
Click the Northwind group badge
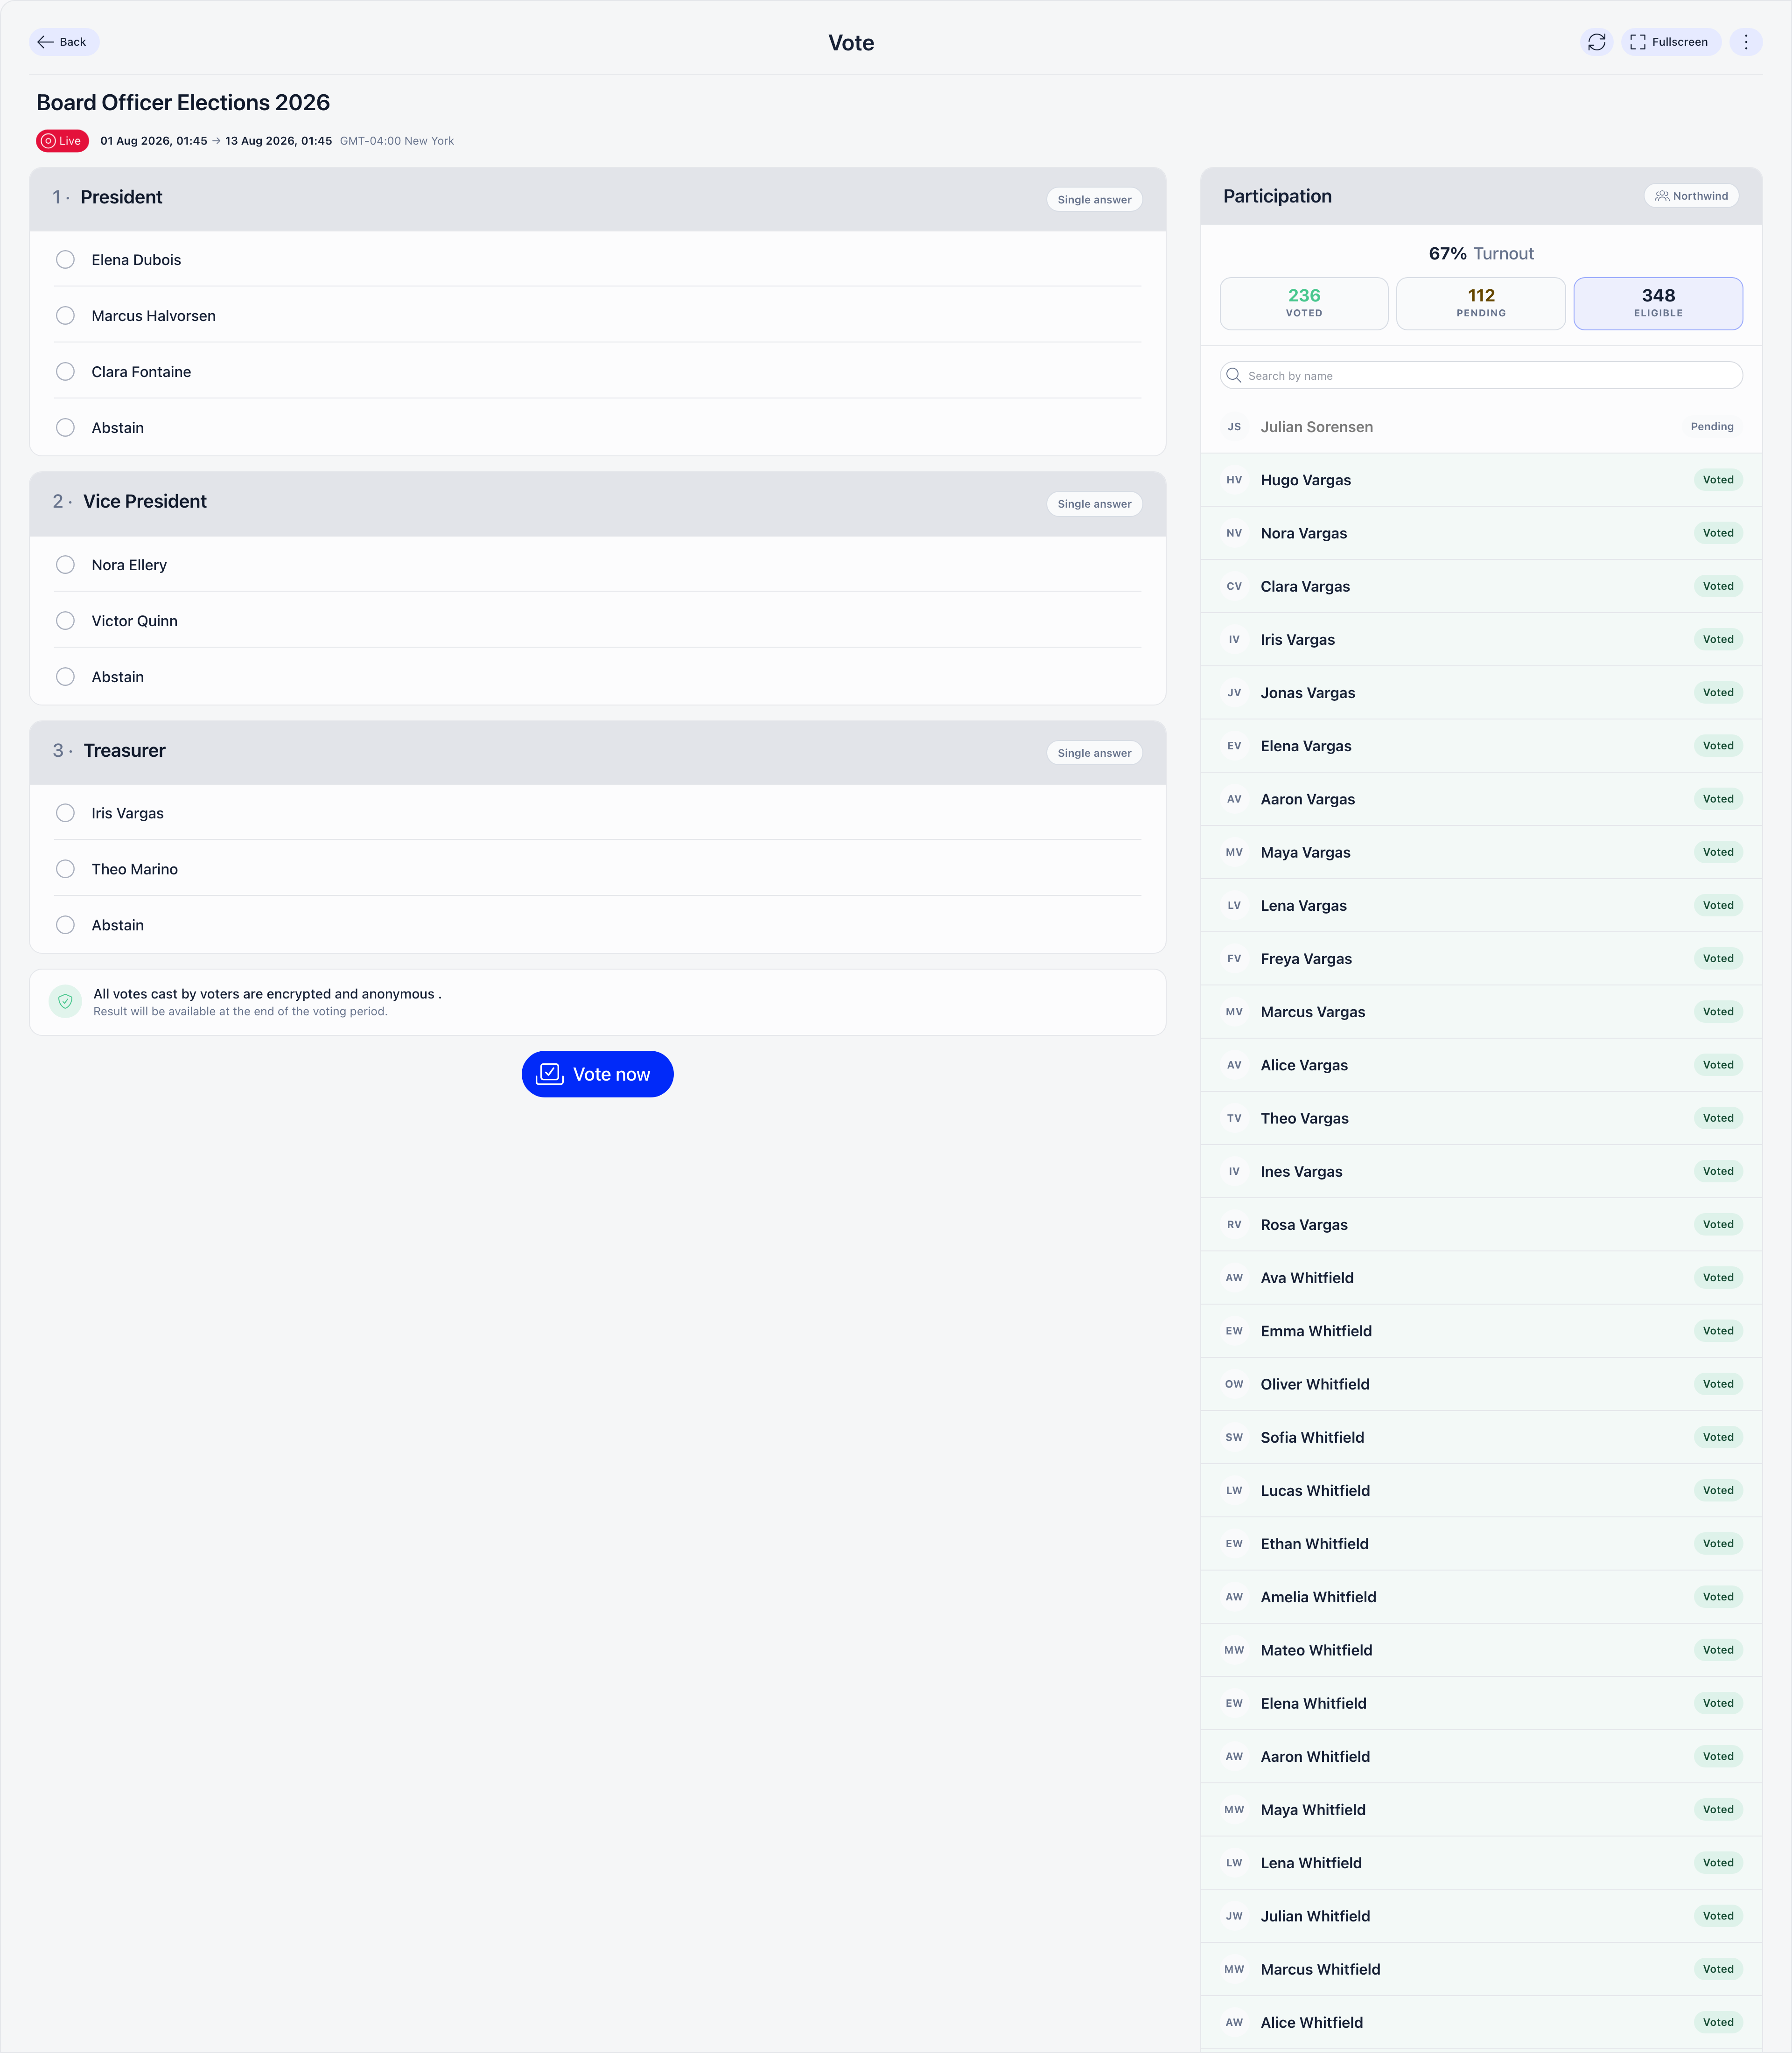click(x=1691, y=196)
